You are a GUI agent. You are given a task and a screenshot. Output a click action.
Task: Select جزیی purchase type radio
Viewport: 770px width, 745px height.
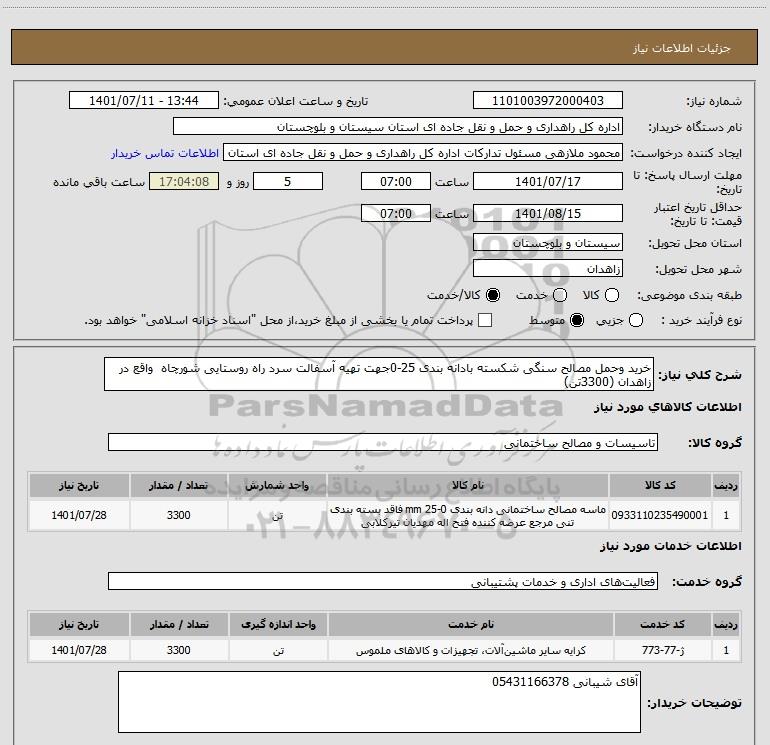pyautogui.click(x=636, y=320)
